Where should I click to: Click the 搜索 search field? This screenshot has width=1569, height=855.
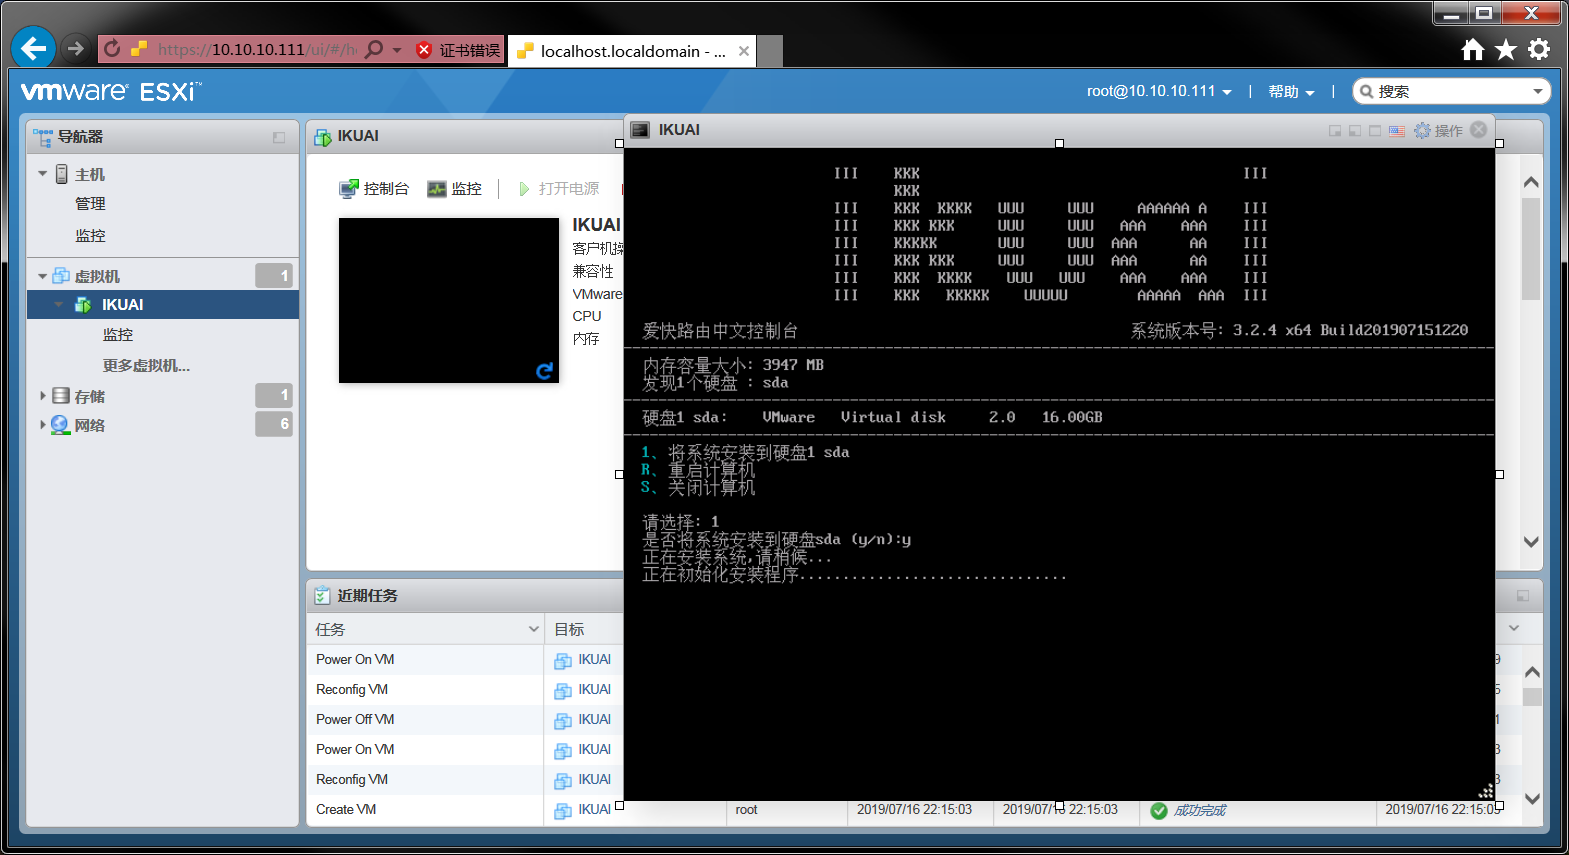pos(1450,91)
